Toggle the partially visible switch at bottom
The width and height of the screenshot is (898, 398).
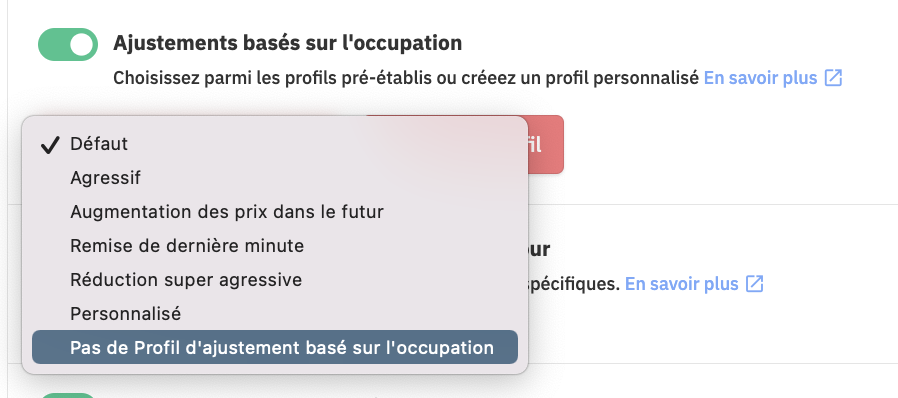tap(68, 395)
